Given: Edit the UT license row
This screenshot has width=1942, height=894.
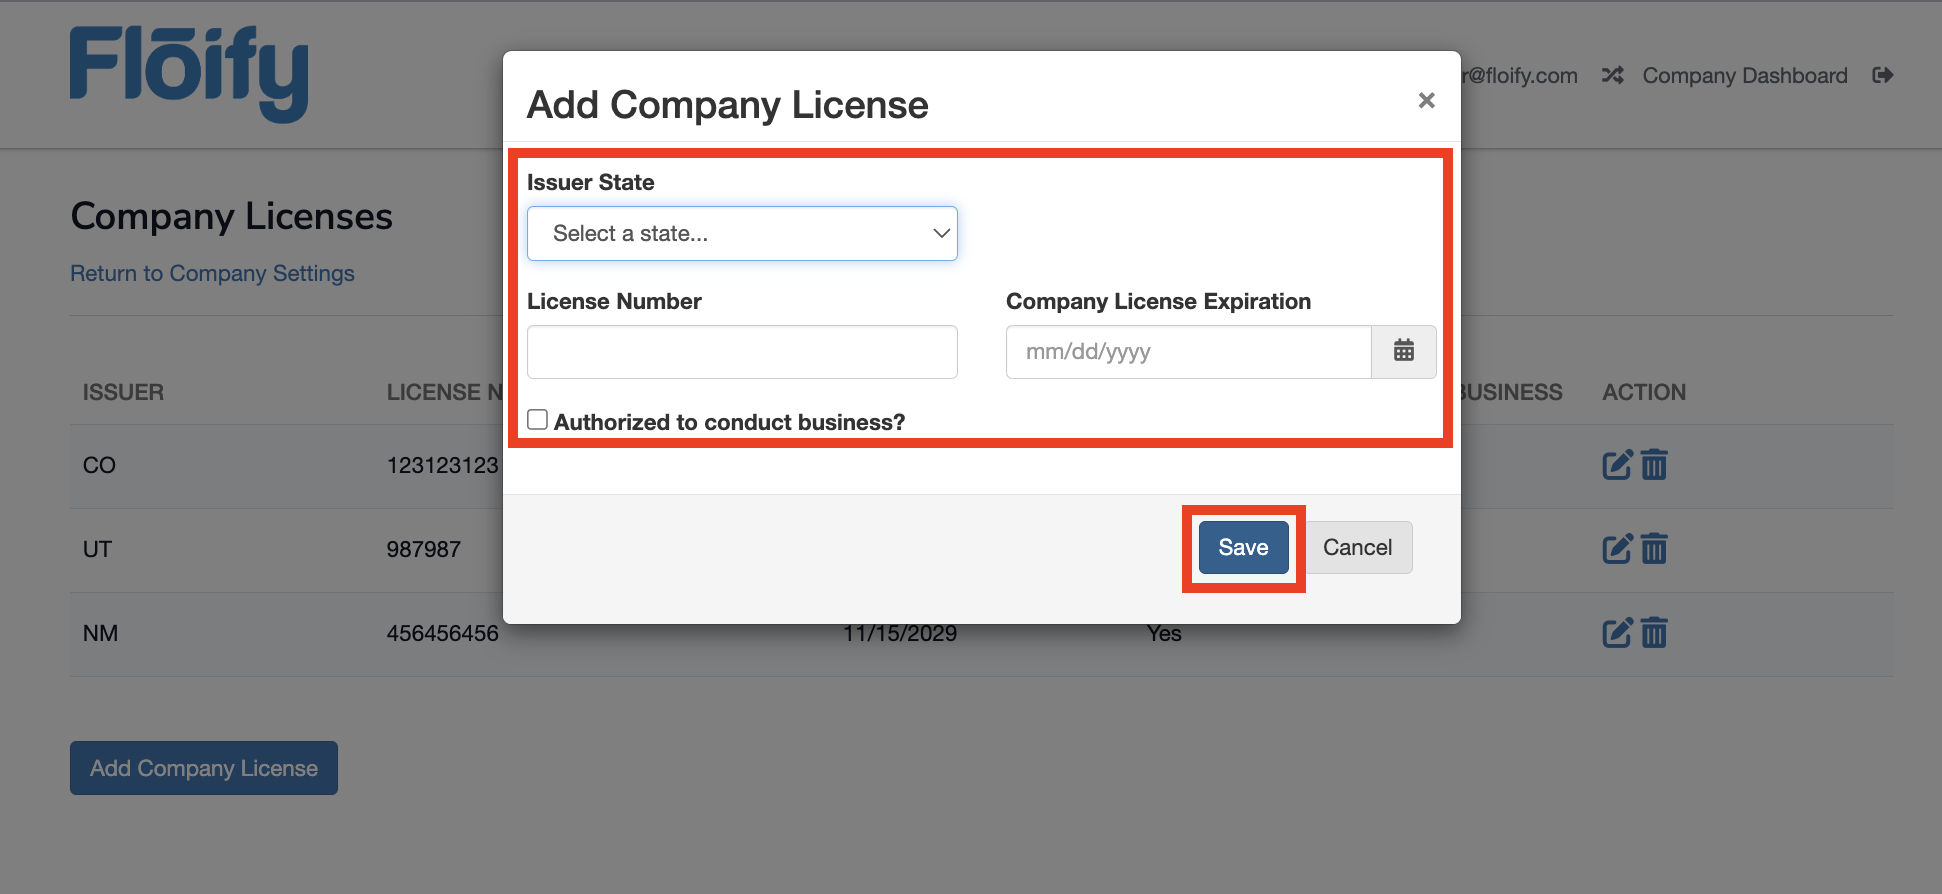Looking at the screenshot, I should pyautogui.click(x=1617, y=549).
